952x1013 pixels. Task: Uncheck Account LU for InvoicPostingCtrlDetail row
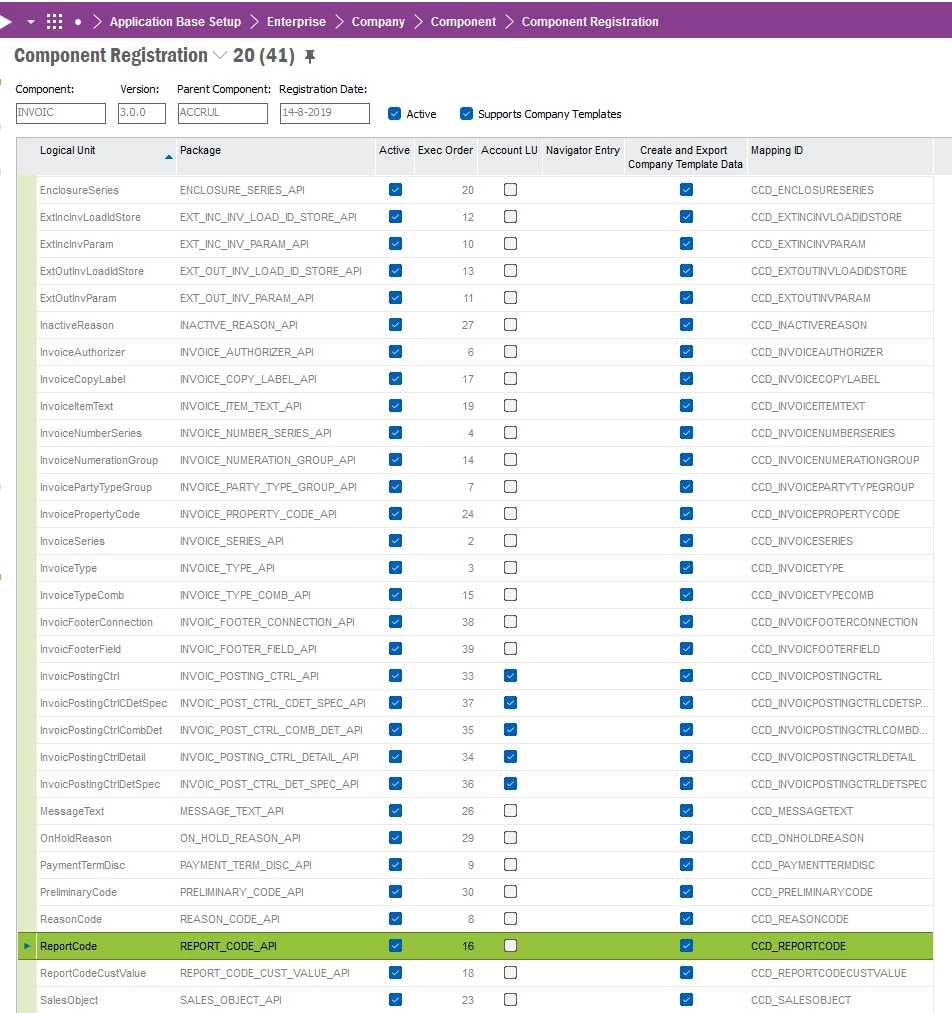click(510, 757)
